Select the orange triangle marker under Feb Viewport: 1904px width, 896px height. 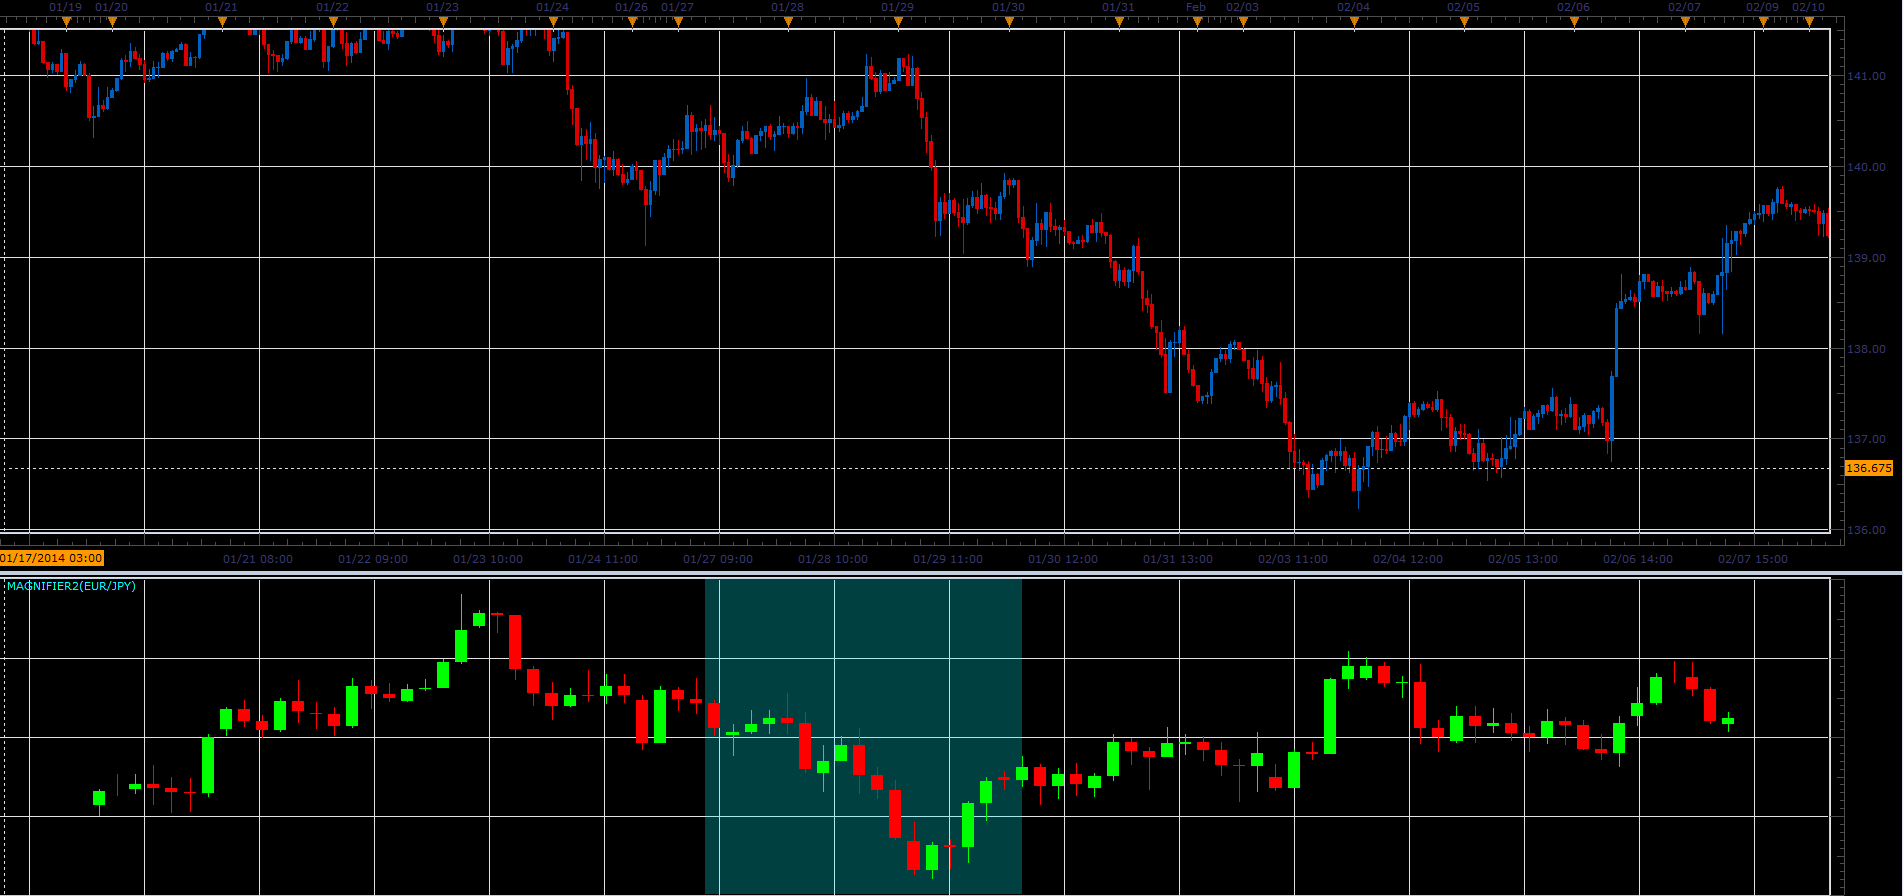(x=1197, y=22)
